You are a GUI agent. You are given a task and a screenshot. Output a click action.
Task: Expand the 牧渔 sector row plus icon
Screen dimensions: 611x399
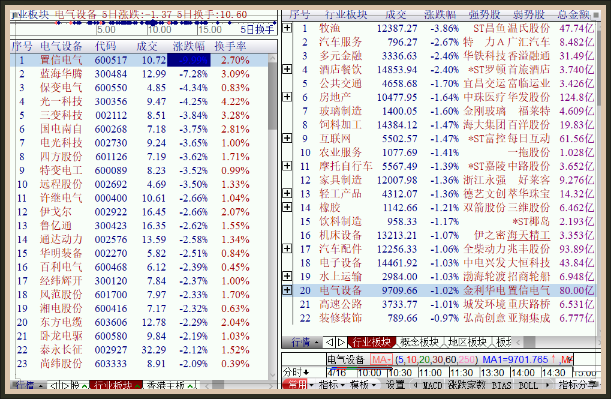tap(287, 28)
